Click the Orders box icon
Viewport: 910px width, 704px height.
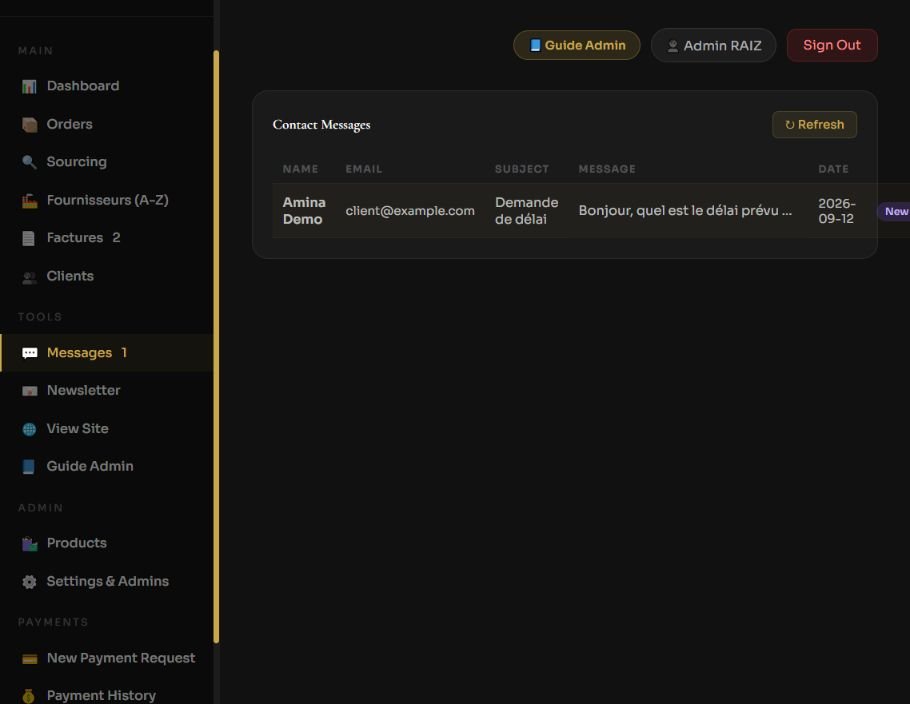click(x=29, y=125)
